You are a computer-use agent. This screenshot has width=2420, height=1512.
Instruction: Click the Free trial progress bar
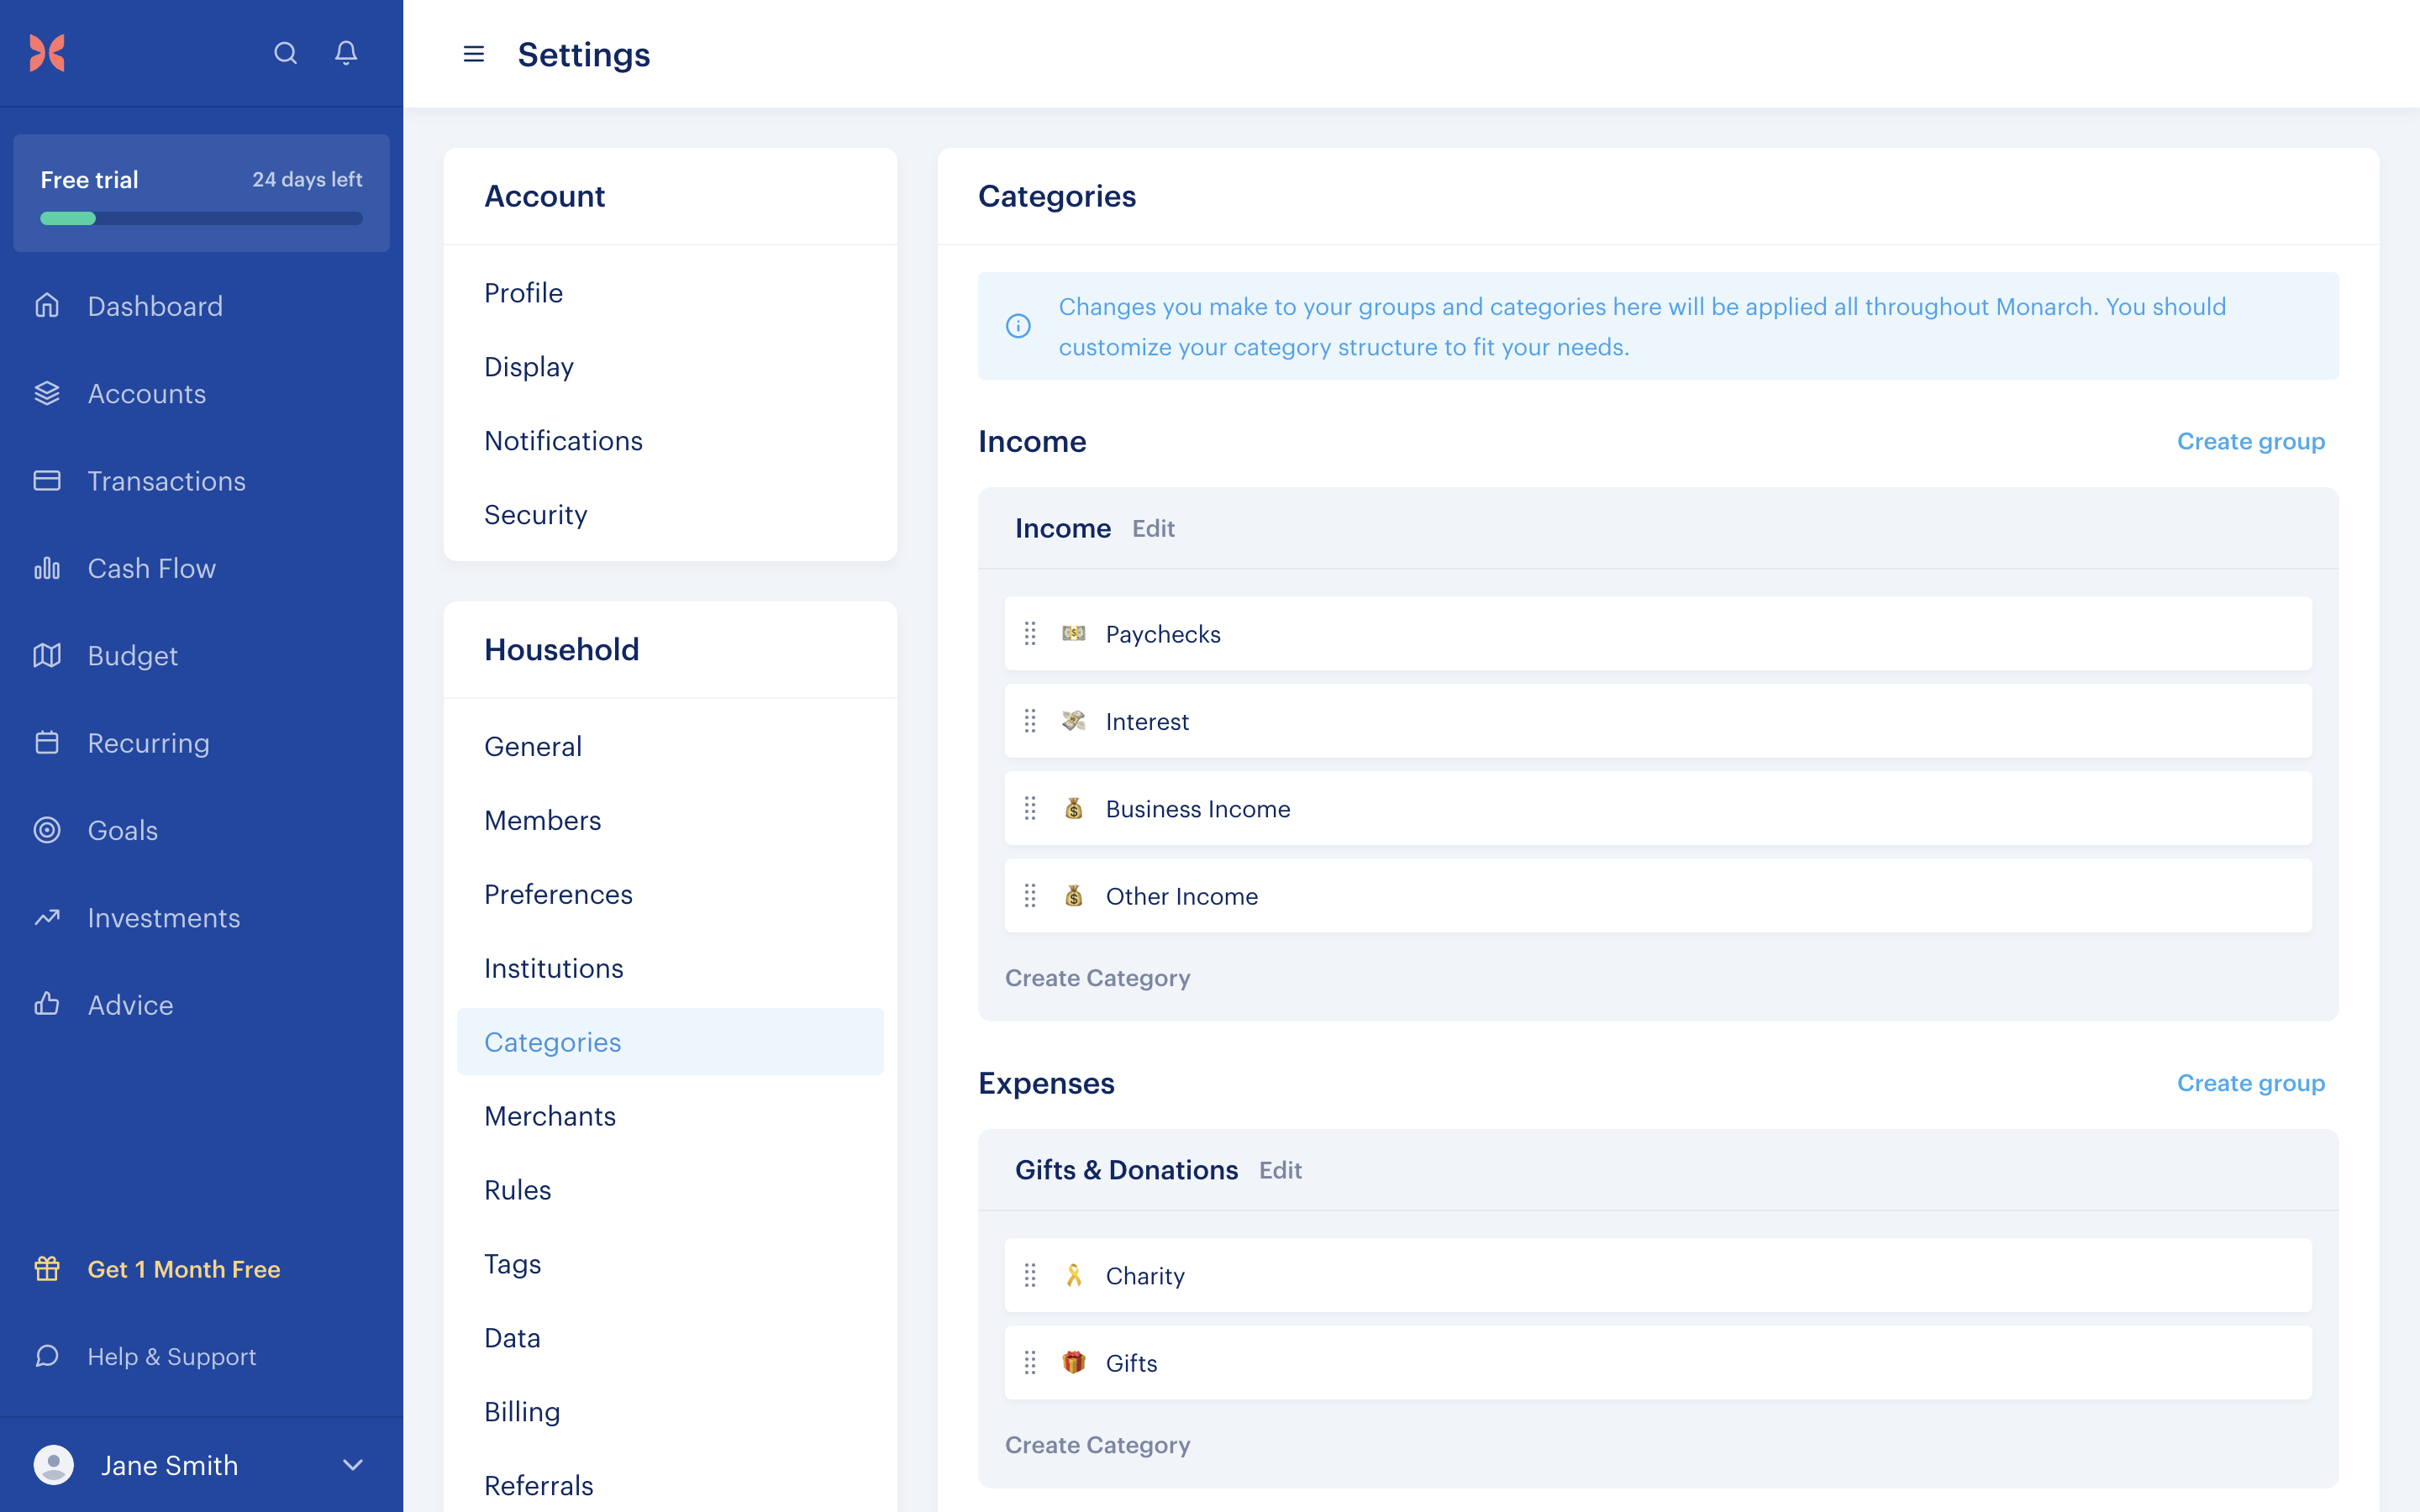[x=201, y=218]
